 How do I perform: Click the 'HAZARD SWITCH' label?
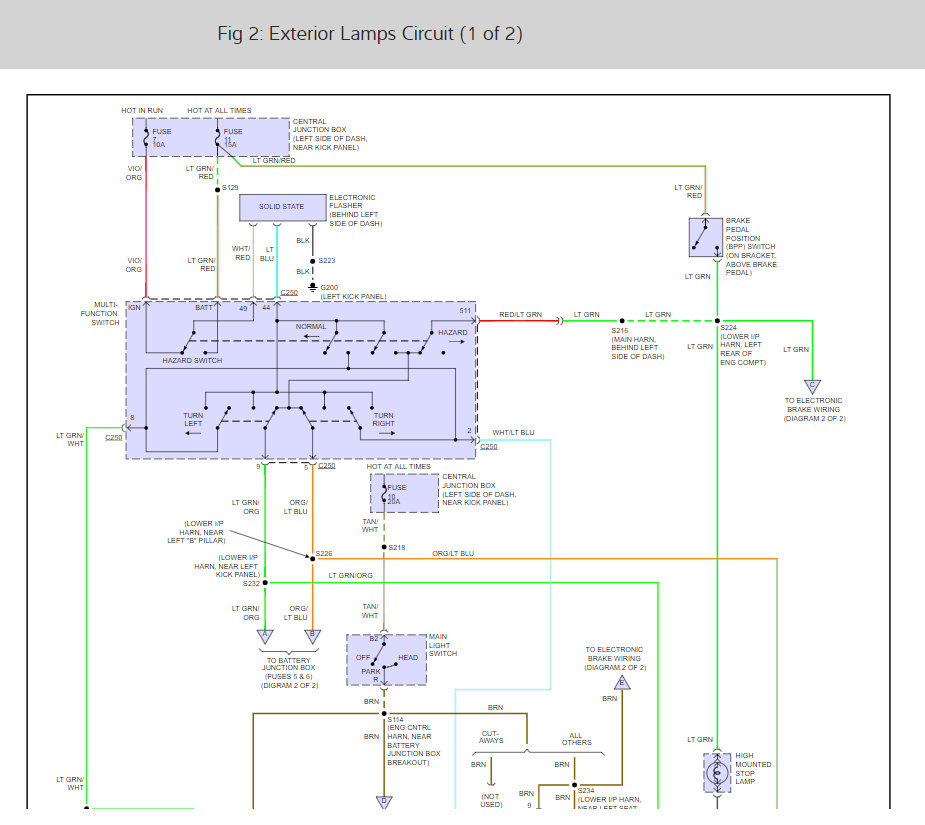[192, 361]
